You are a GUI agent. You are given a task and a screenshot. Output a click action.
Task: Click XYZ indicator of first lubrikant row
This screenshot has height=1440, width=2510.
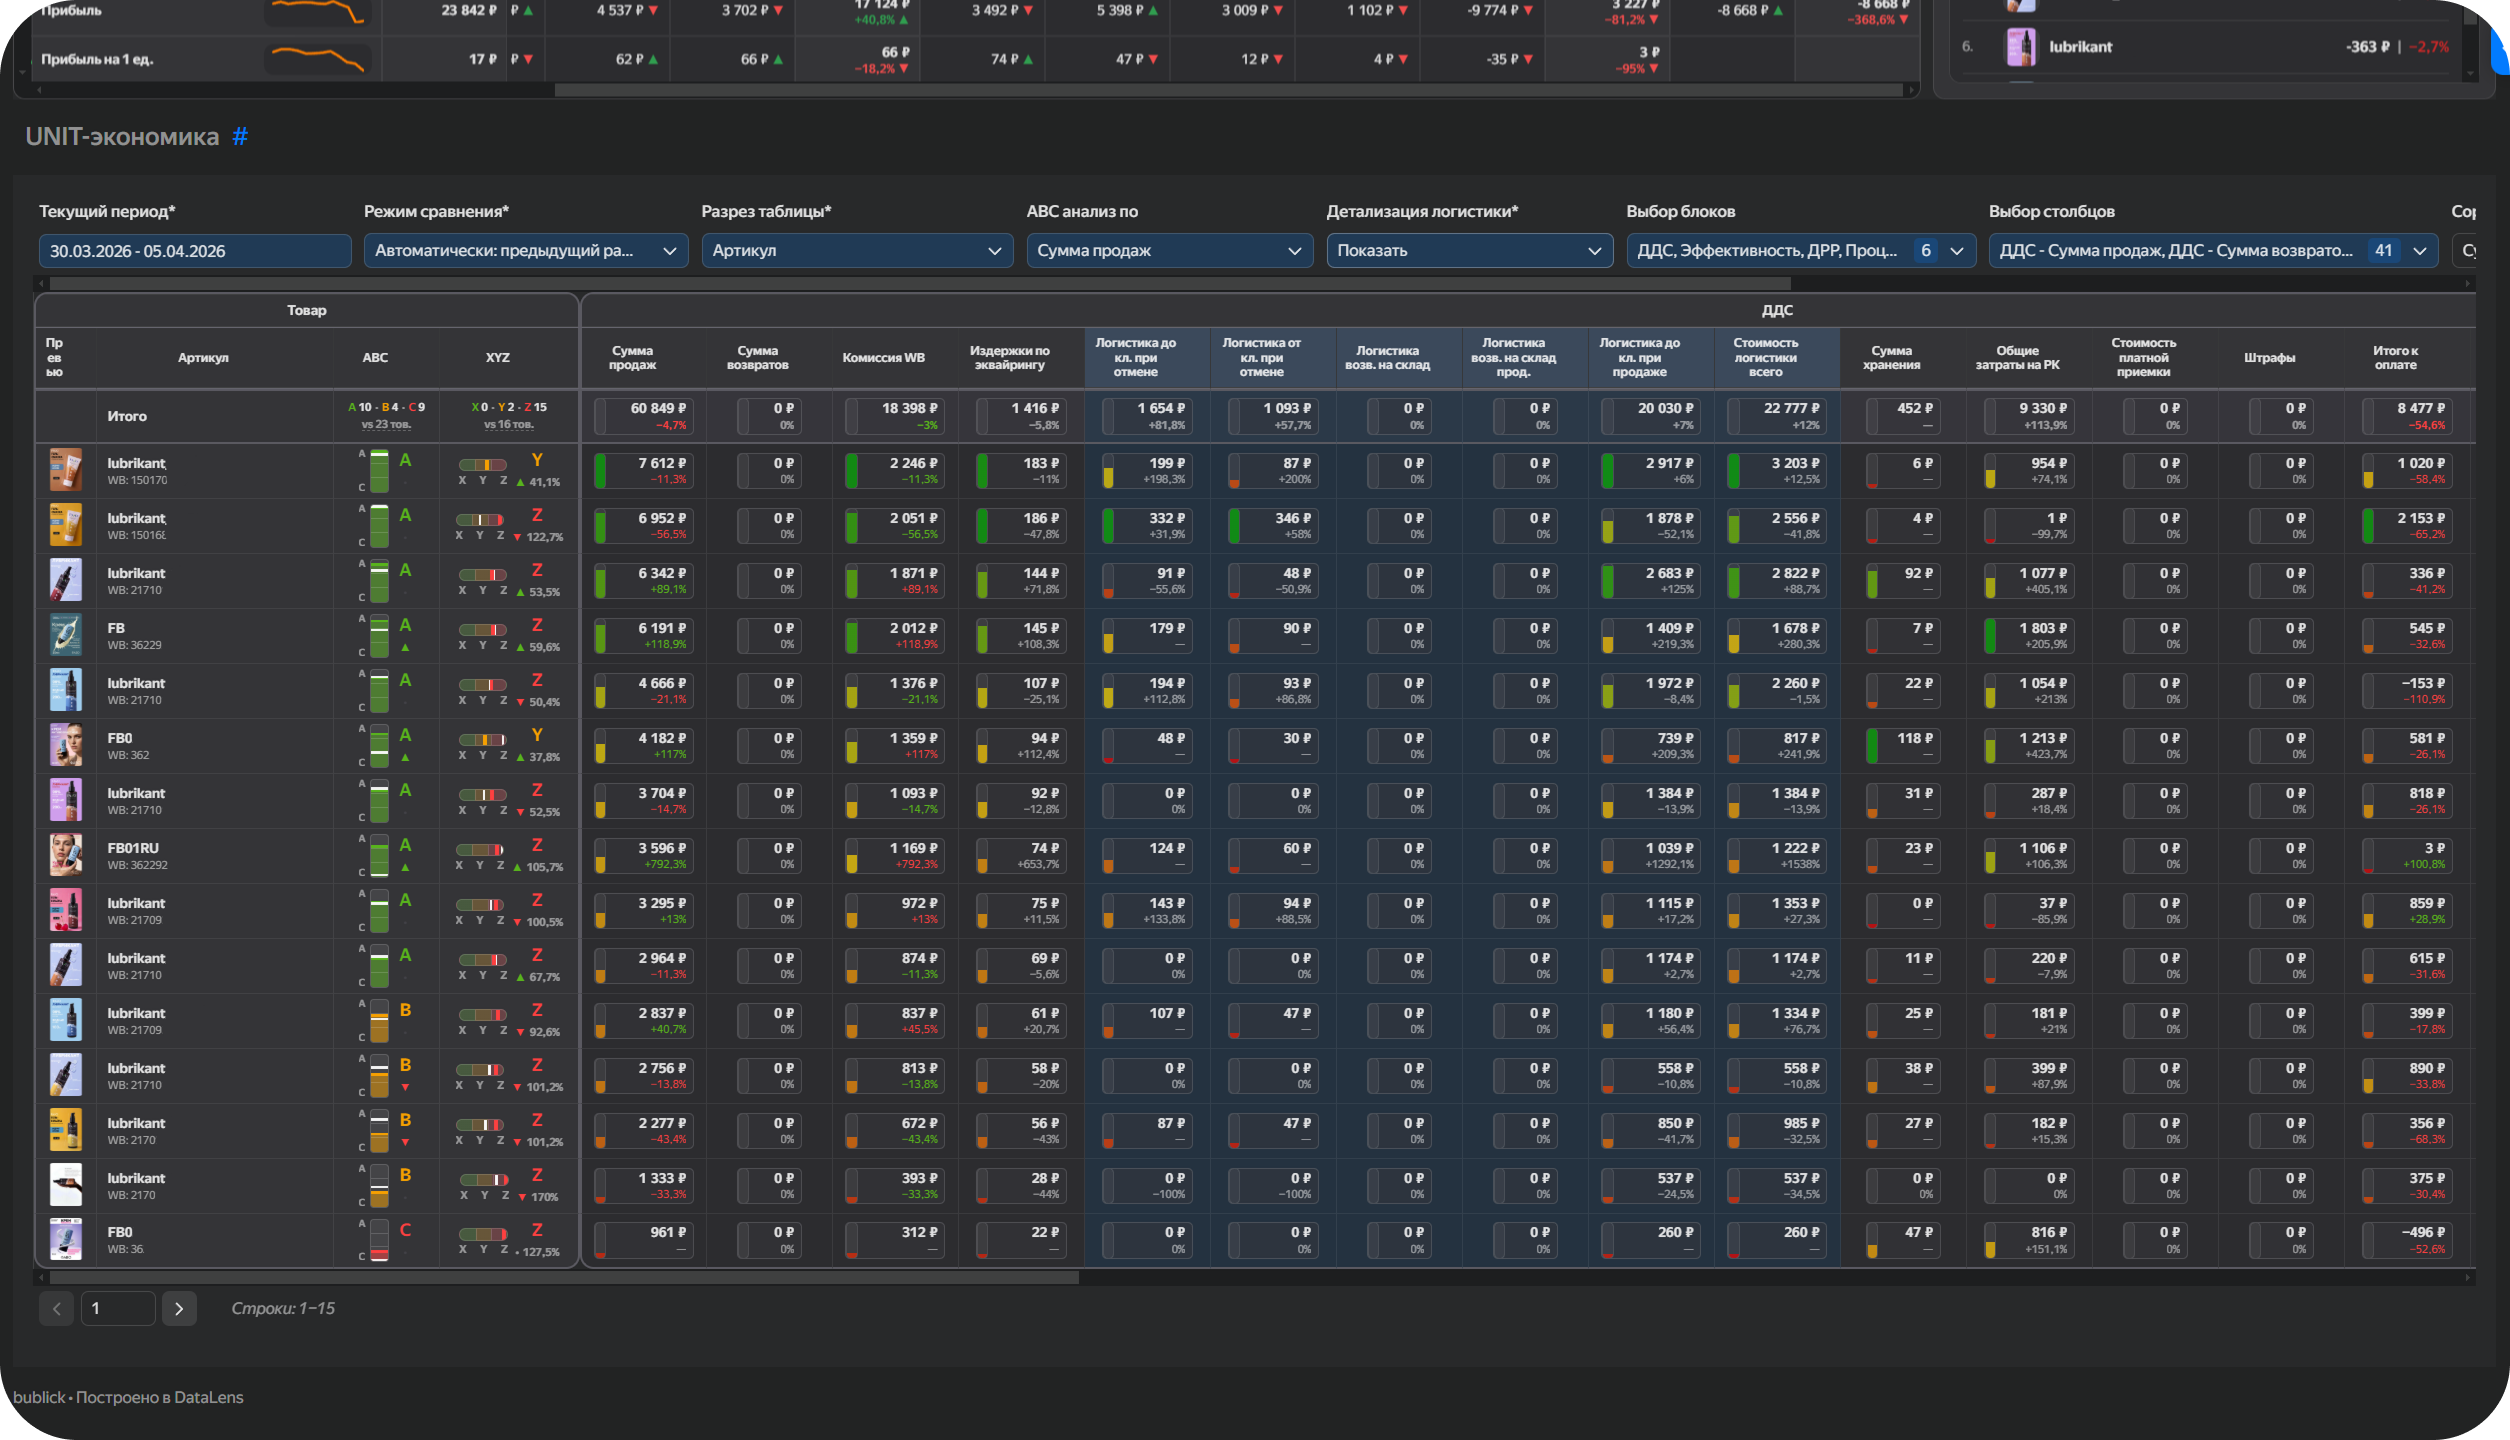pos(484,466)
